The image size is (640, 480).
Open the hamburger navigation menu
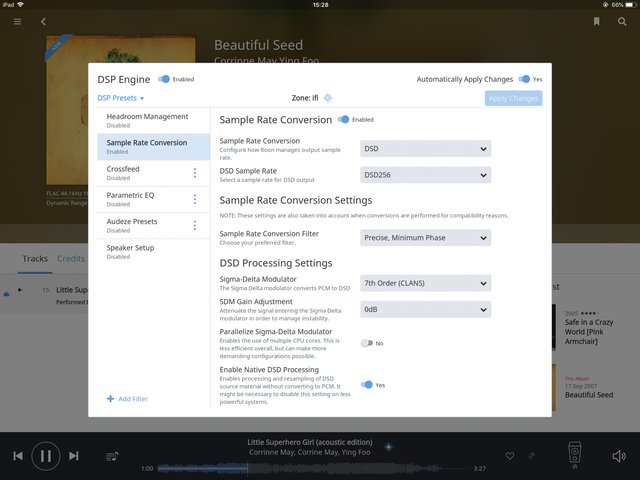pos(17,21)
